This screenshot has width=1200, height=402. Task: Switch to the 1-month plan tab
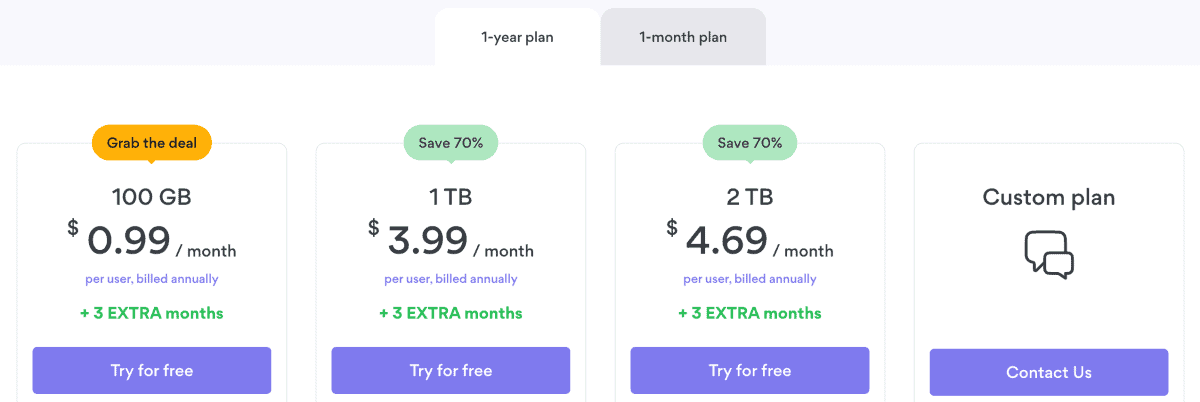tap(683, 38)
